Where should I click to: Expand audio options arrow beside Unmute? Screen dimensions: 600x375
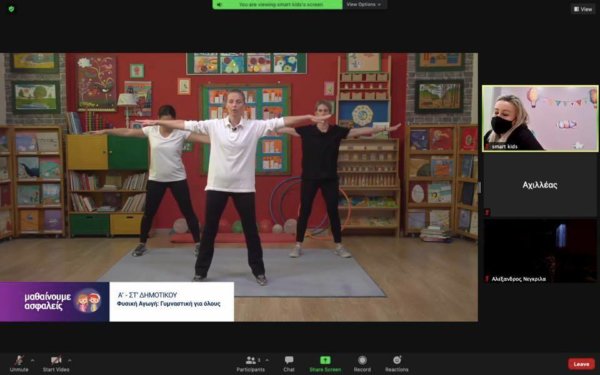(33, 360)
